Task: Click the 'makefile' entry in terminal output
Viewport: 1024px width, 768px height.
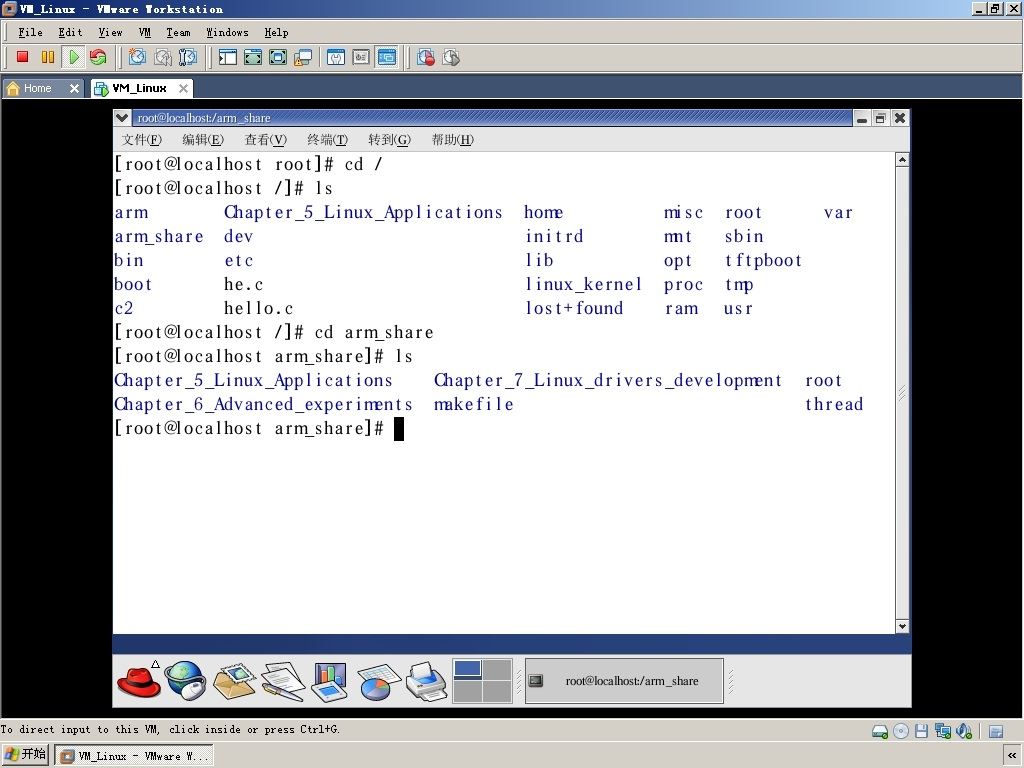Action: point(474,404)
